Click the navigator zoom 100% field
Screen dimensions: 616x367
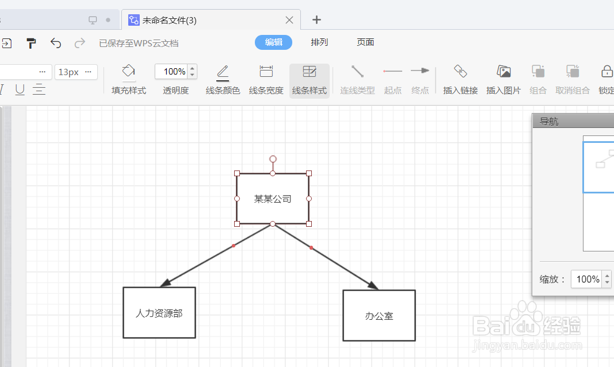click(586, 279)
